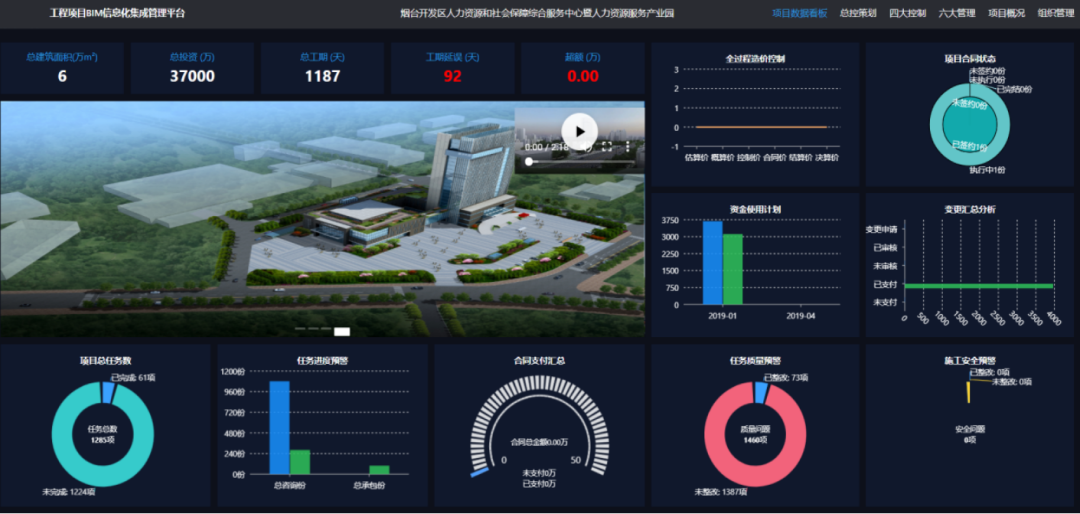This screenshot has width=1080, height=514.
Task: Go to 总控策划 menu item
Action: [858, 13]
